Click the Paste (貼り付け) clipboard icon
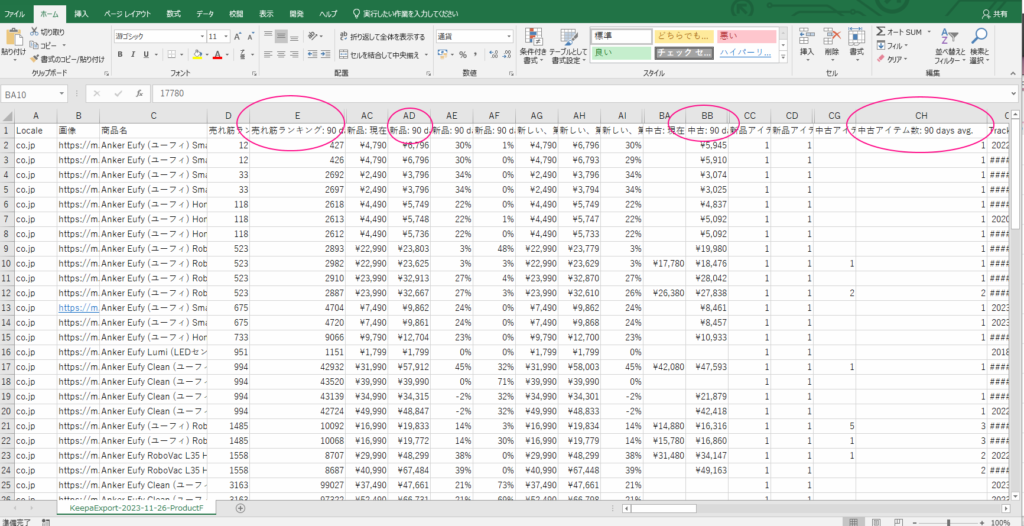Image resolution: width=1024 pixels, height=526 pixels. (x=13, y=37)
